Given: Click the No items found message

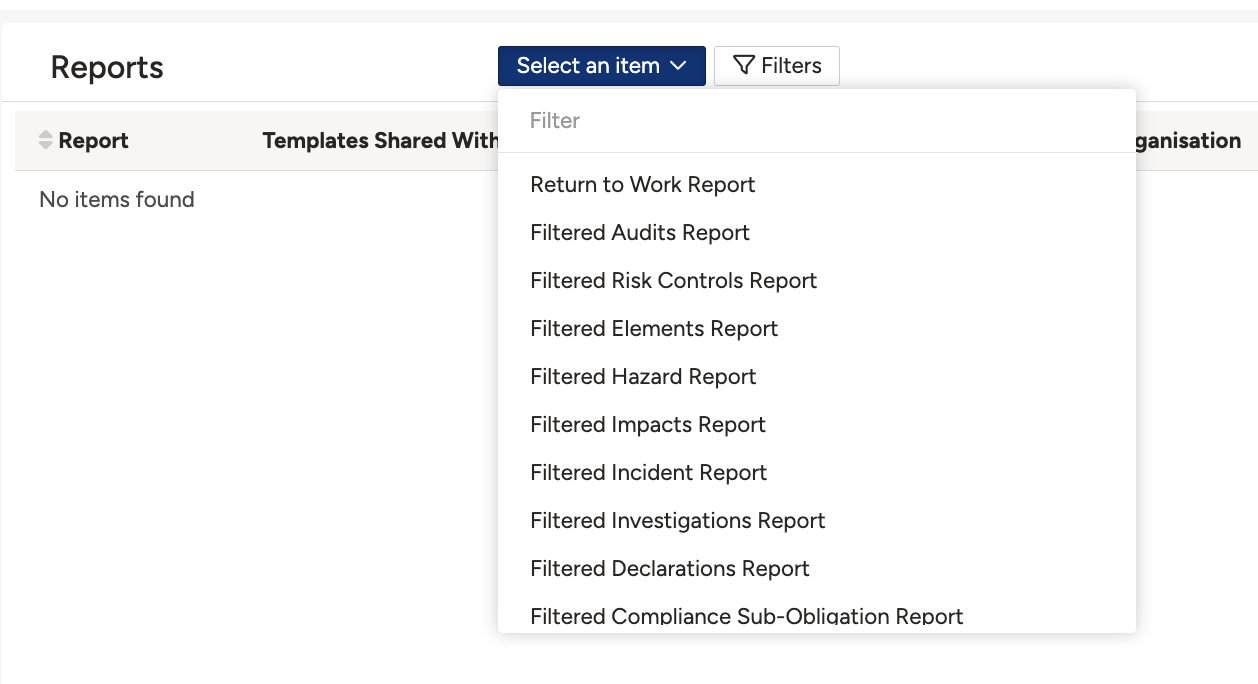Looking at the screenshot, I should (117, 200).
